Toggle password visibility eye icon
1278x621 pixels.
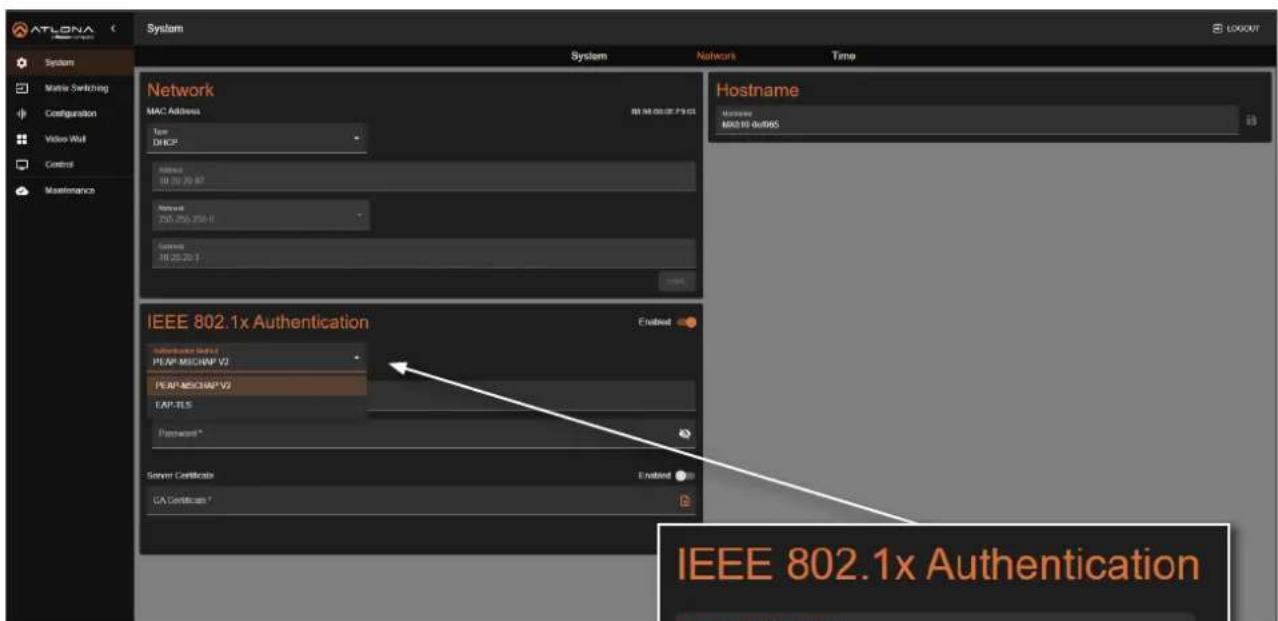[x=686, y=433]
